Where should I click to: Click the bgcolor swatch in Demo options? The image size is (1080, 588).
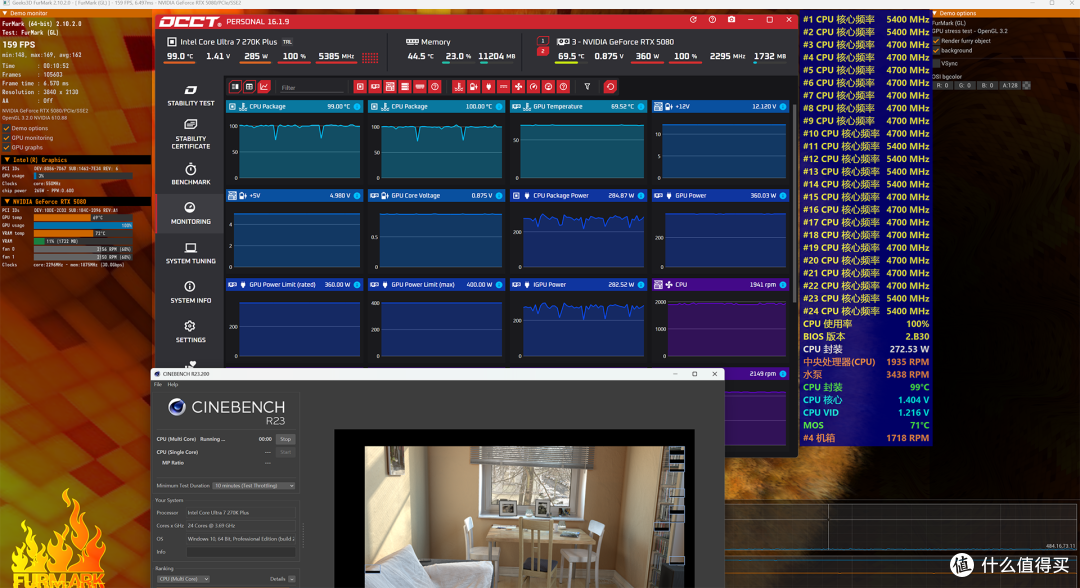pyautogui.click(x=1026, y=85)
